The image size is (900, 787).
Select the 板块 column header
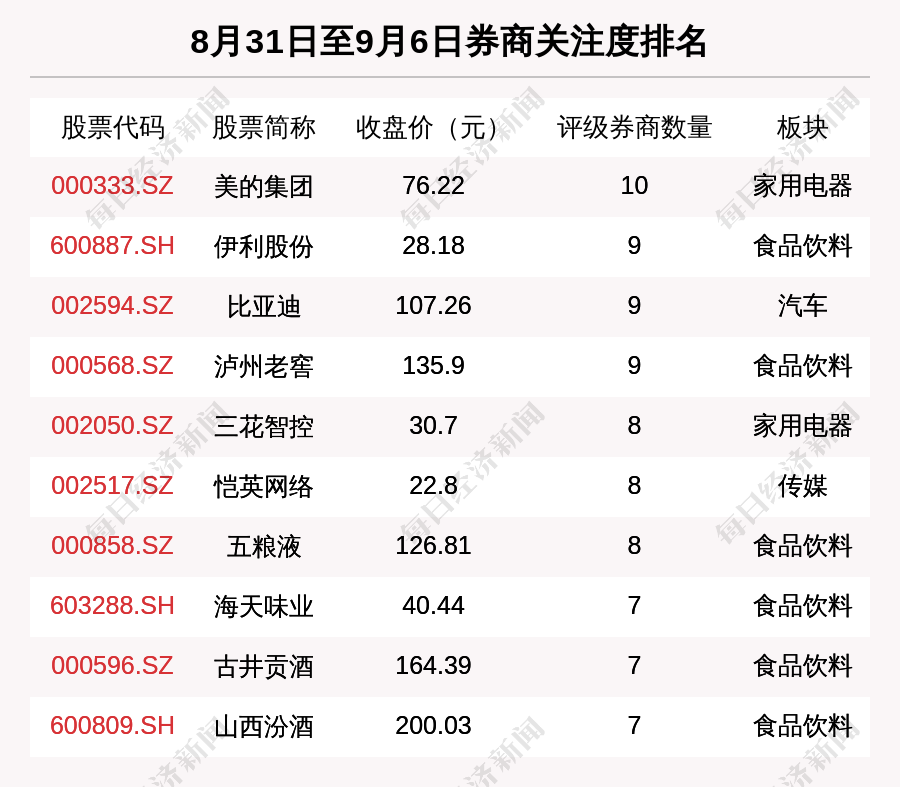pos(802,127)
